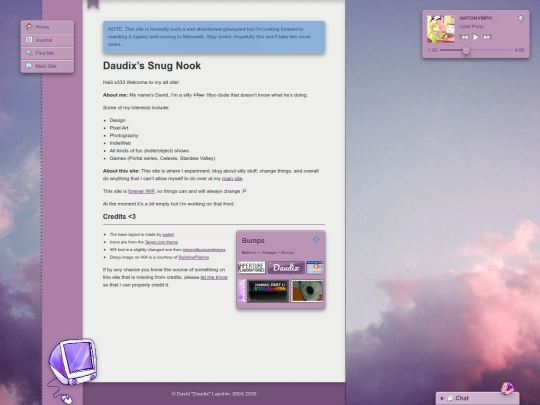Screen dimensions: 540x405
Task: Go to Main Site from sidebar
Action: coord(47,66)
